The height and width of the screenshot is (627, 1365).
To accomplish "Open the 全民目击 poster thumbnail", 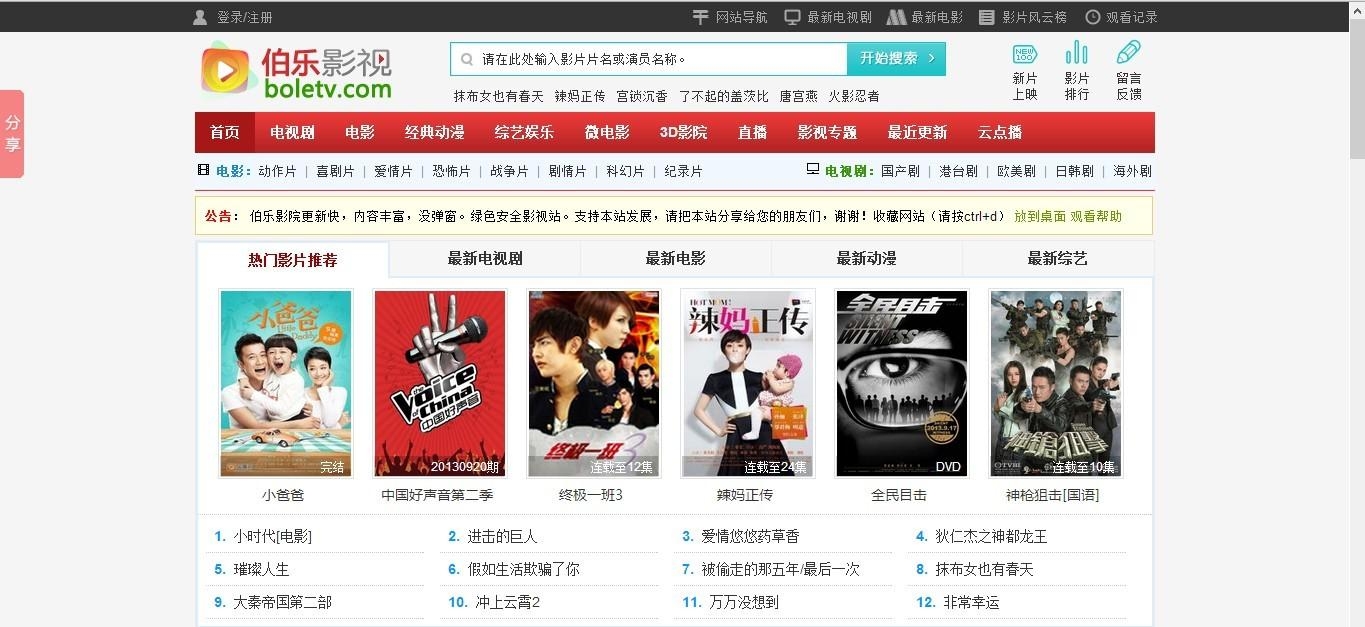I will coord(902,383).
